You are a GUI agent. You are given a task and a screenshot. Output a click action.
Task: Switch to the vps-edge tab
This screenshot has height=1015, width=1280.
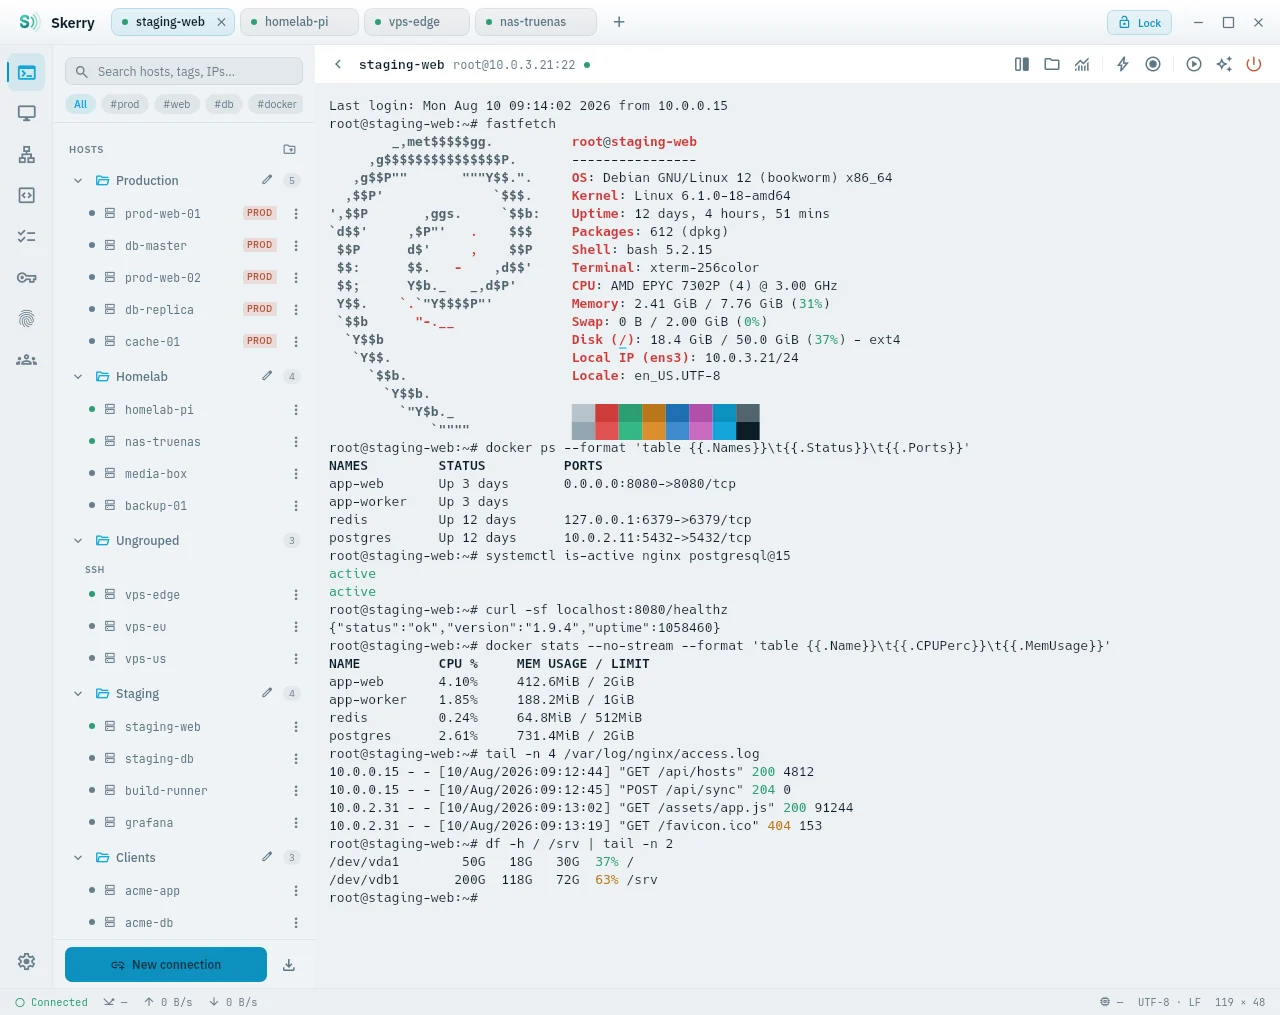pos(417,22)
